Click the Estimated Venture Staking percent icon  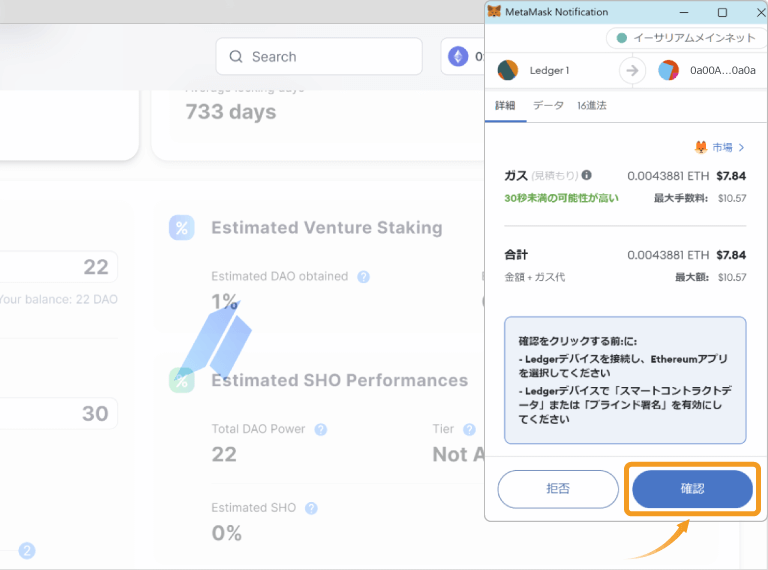(182, 228)
